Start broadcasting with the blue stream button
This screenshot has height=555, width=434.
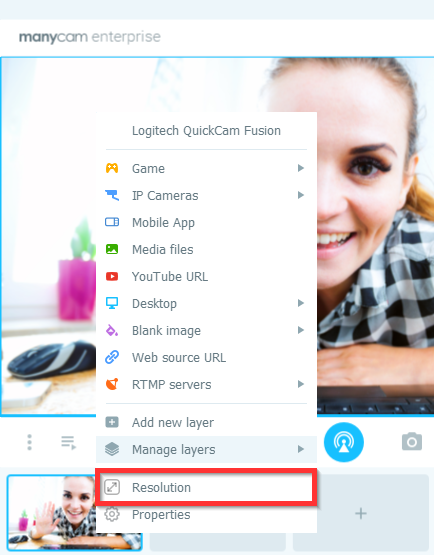(x=343, y=442)
